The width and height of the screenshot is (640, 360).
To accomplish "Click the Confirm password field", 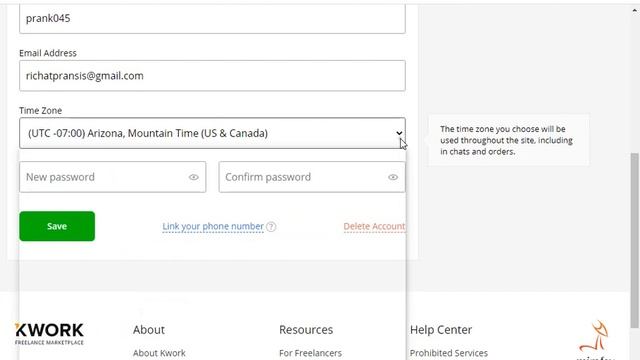I will coord(312,177).
